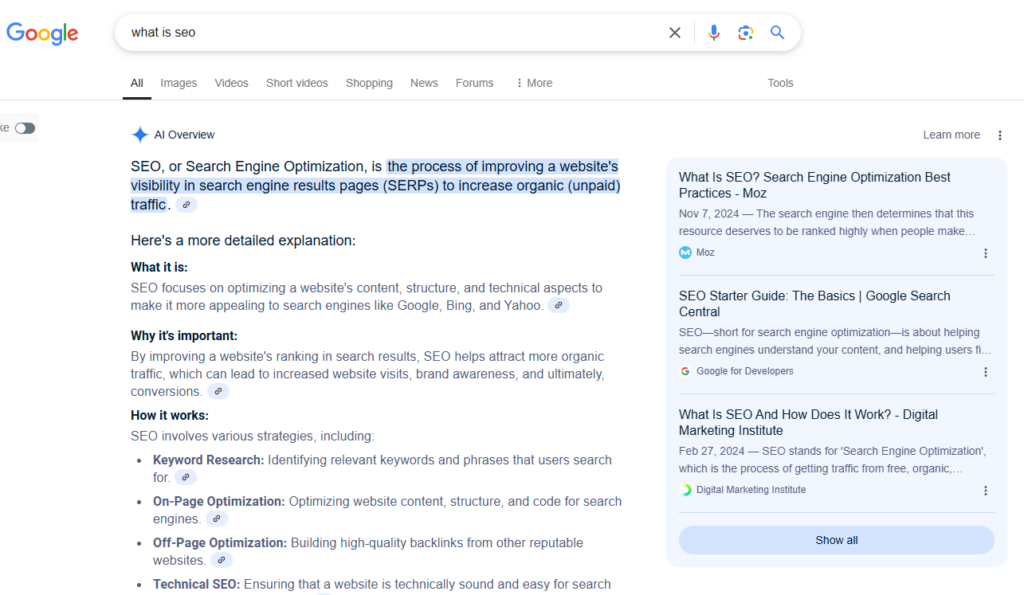Start voice search with microphone icon
Viewport: 1024px width, 595px height.
(x=713, y=33)
